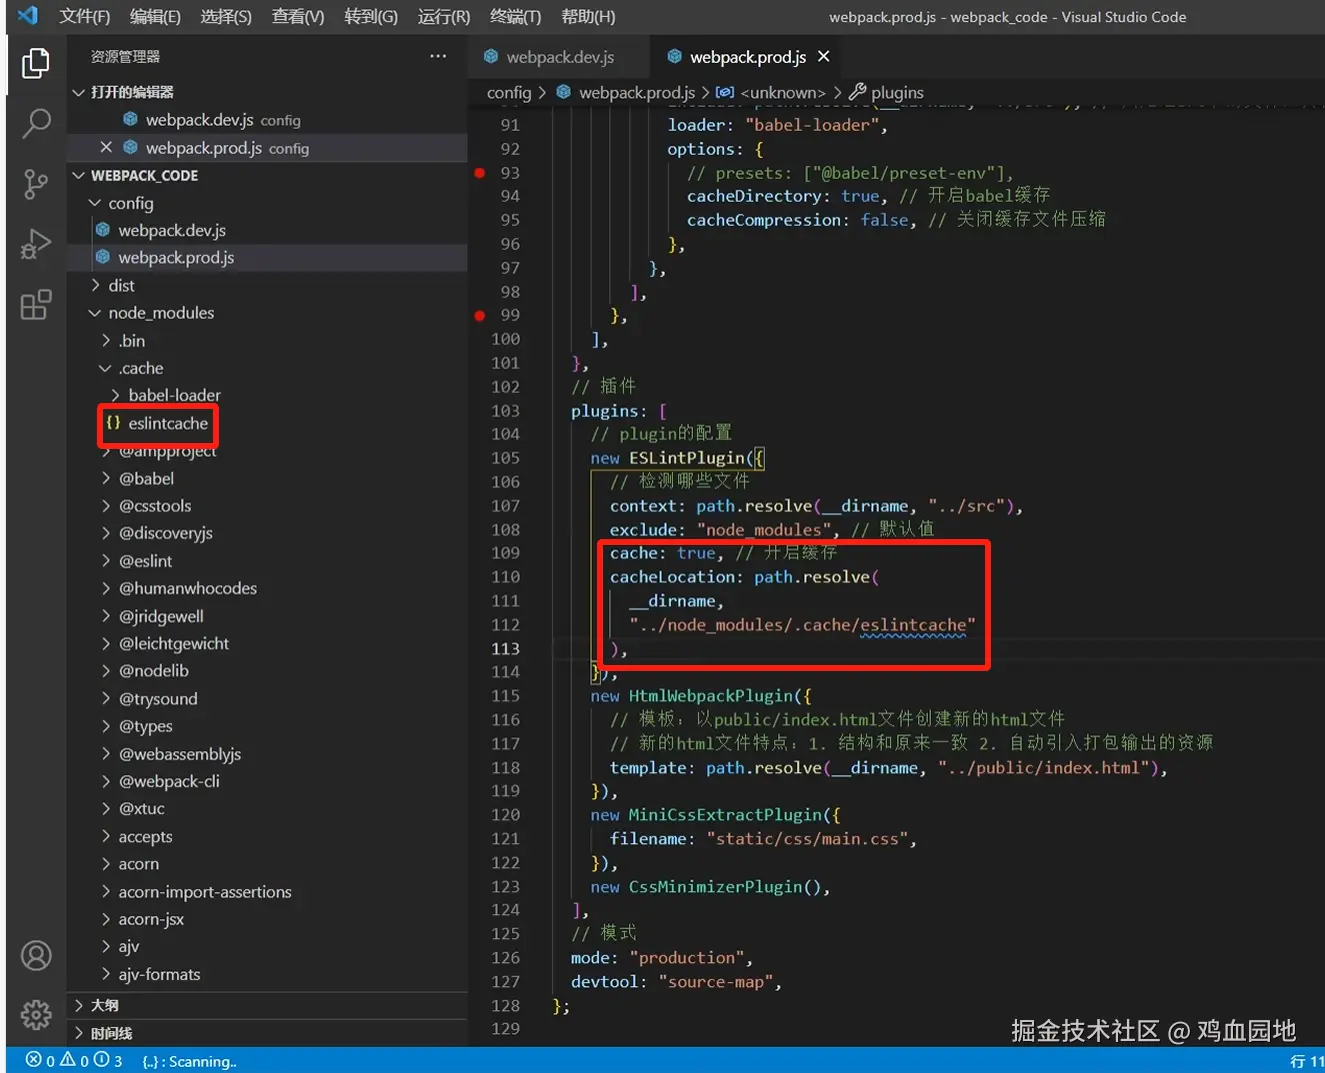Click Scanning status in status bar
The image size is (1325, 1073).
pos(189,1061)
